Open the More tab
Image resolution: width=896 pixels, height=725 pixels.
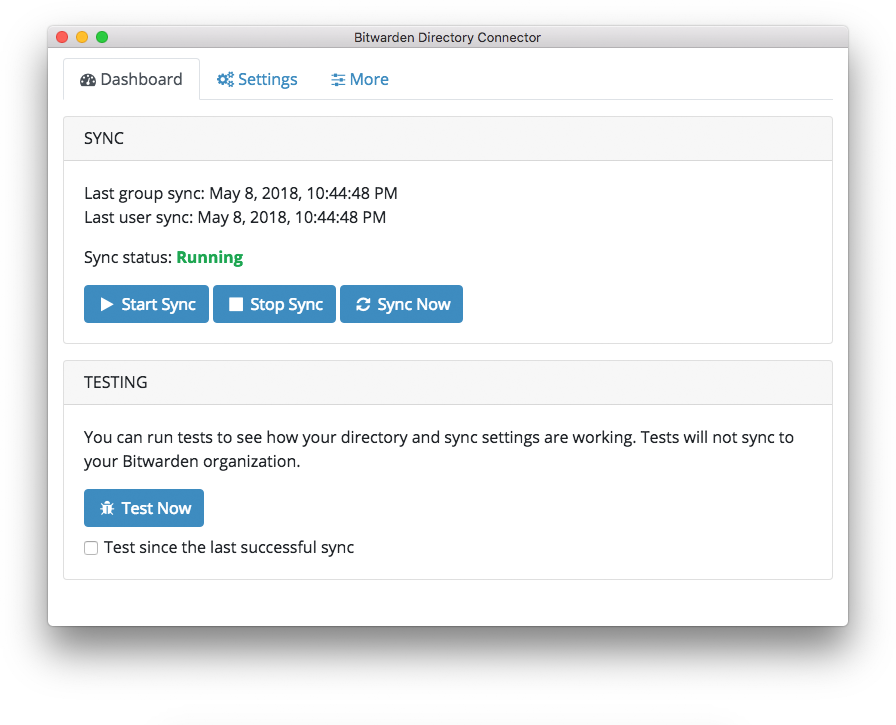(x=359, y=79)
